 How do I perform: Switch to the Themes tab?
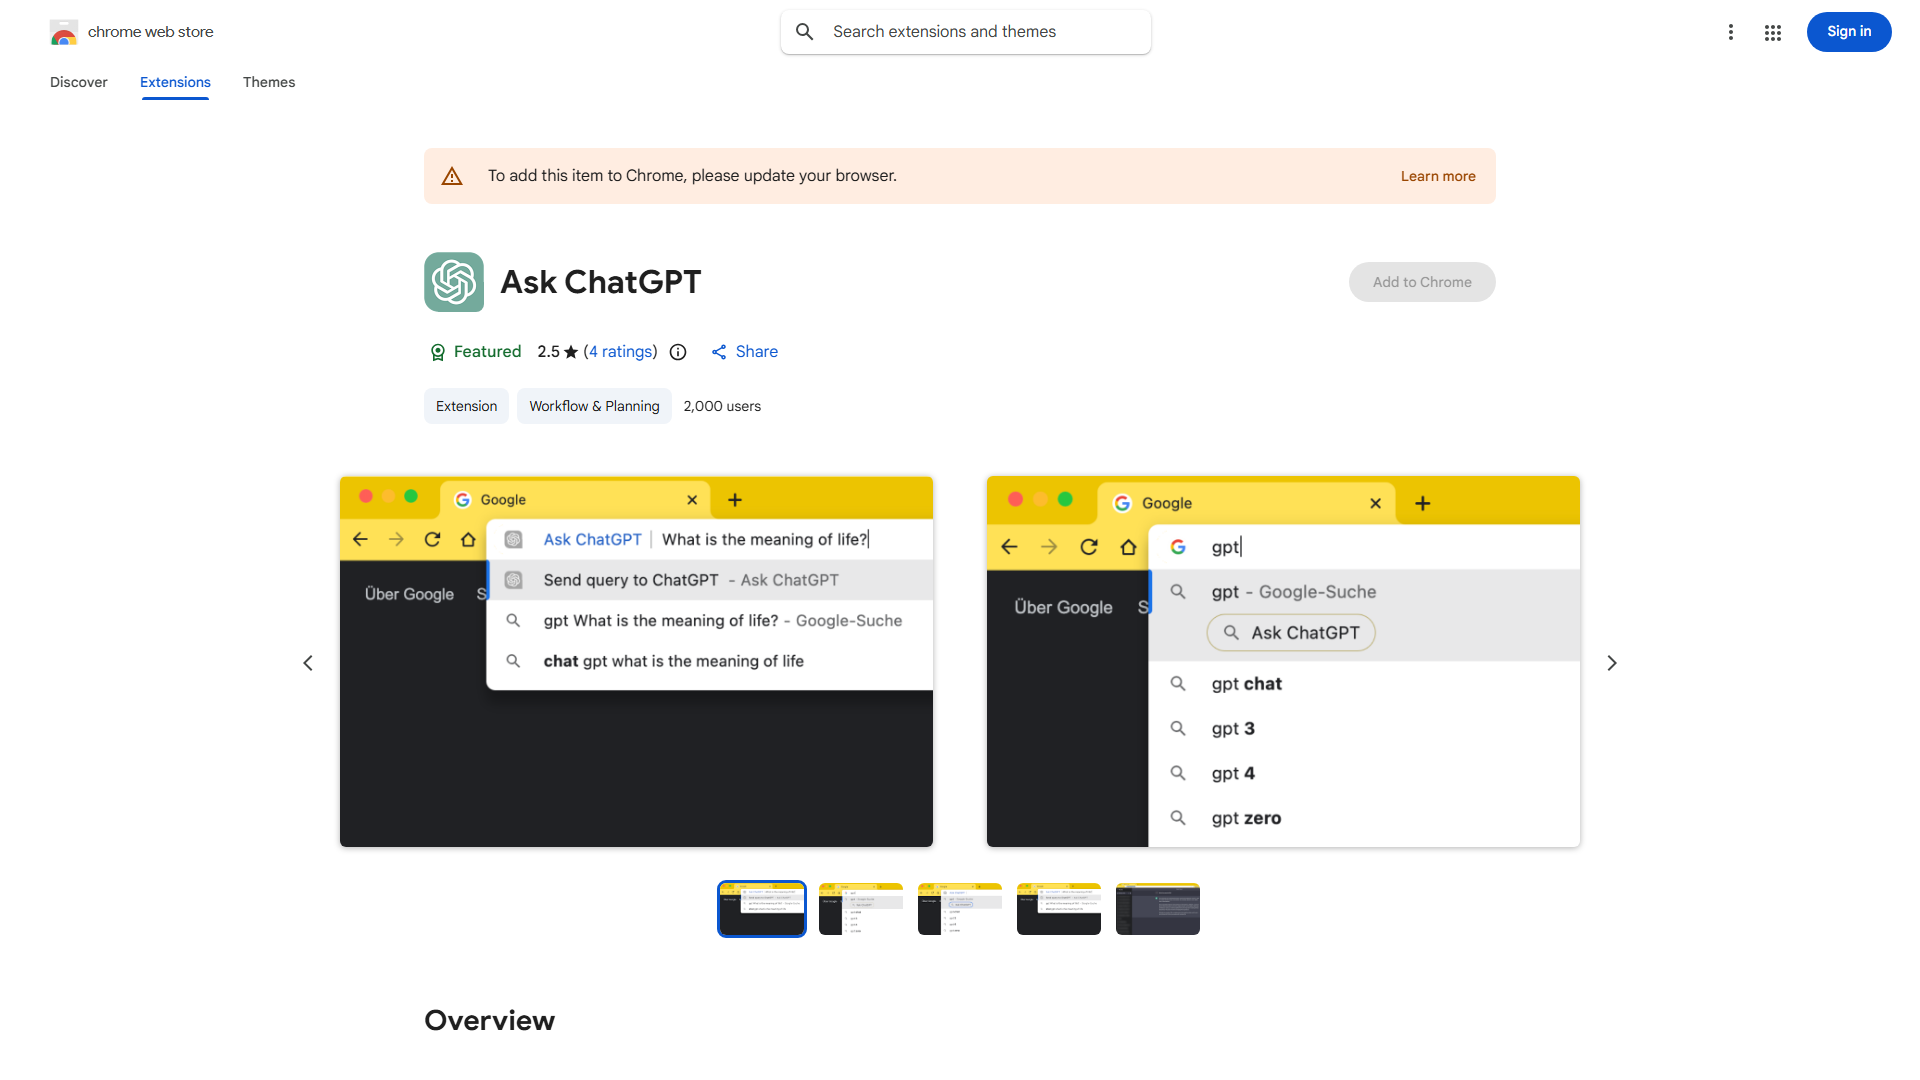[268, 82]
